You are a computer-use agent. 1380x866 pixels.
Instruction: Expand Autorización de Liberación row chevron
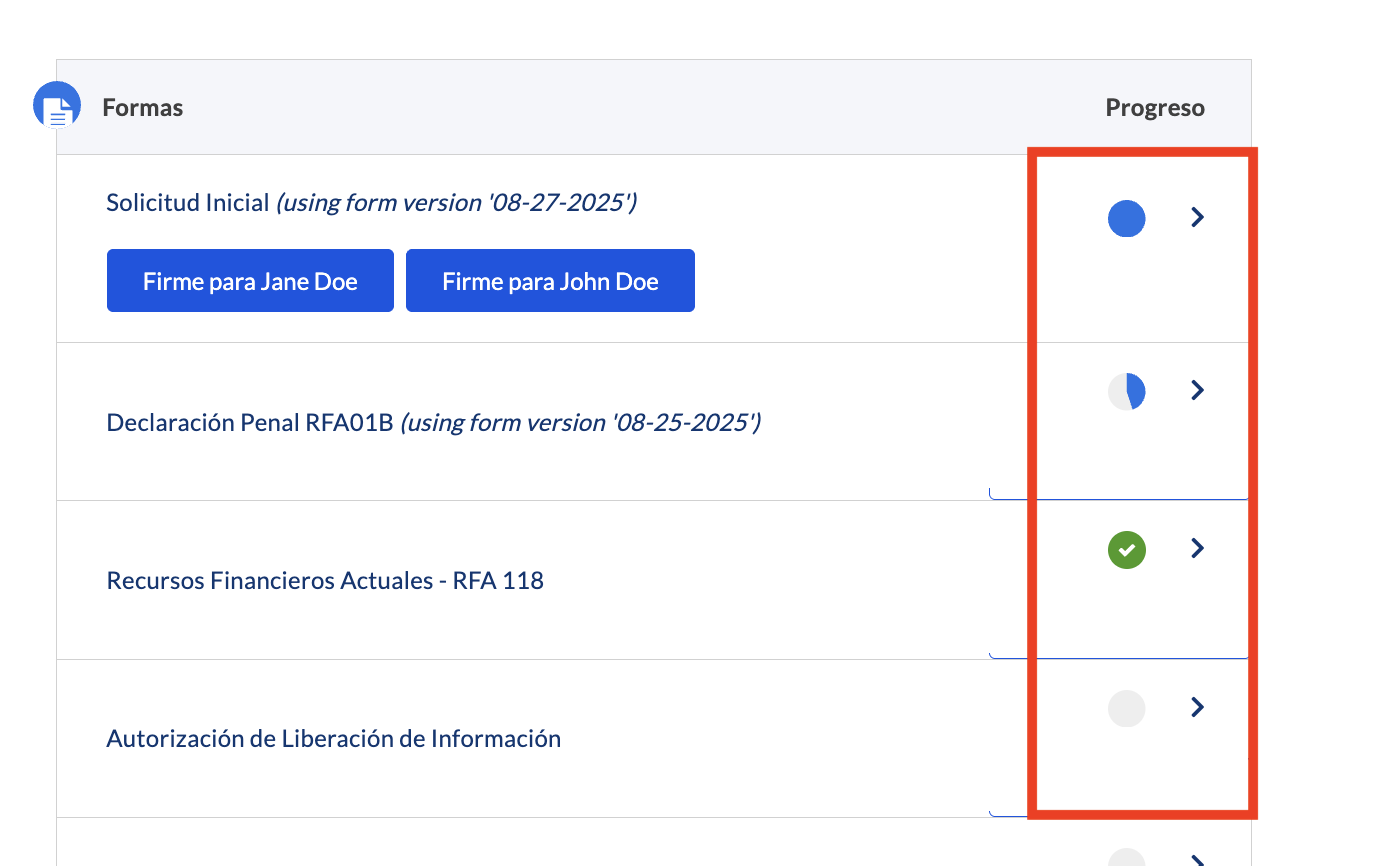click(x=1197, y=707)
